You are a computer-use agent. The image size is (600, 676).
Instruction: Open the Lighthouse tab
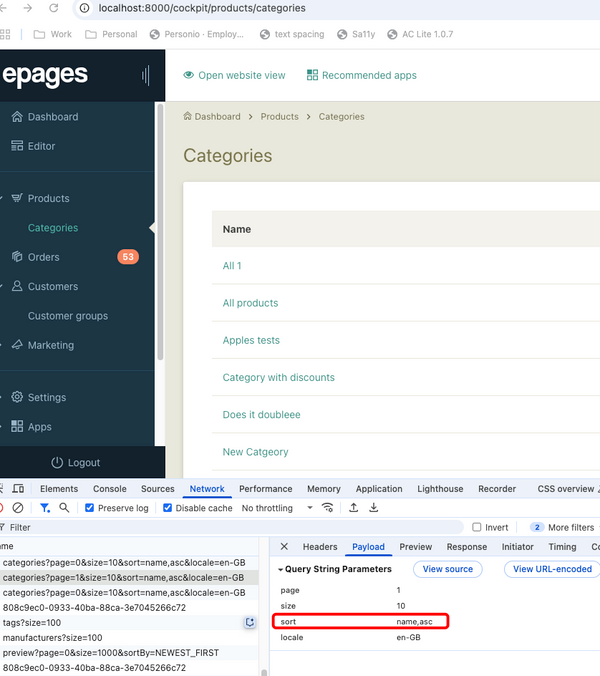click(440, 488)
